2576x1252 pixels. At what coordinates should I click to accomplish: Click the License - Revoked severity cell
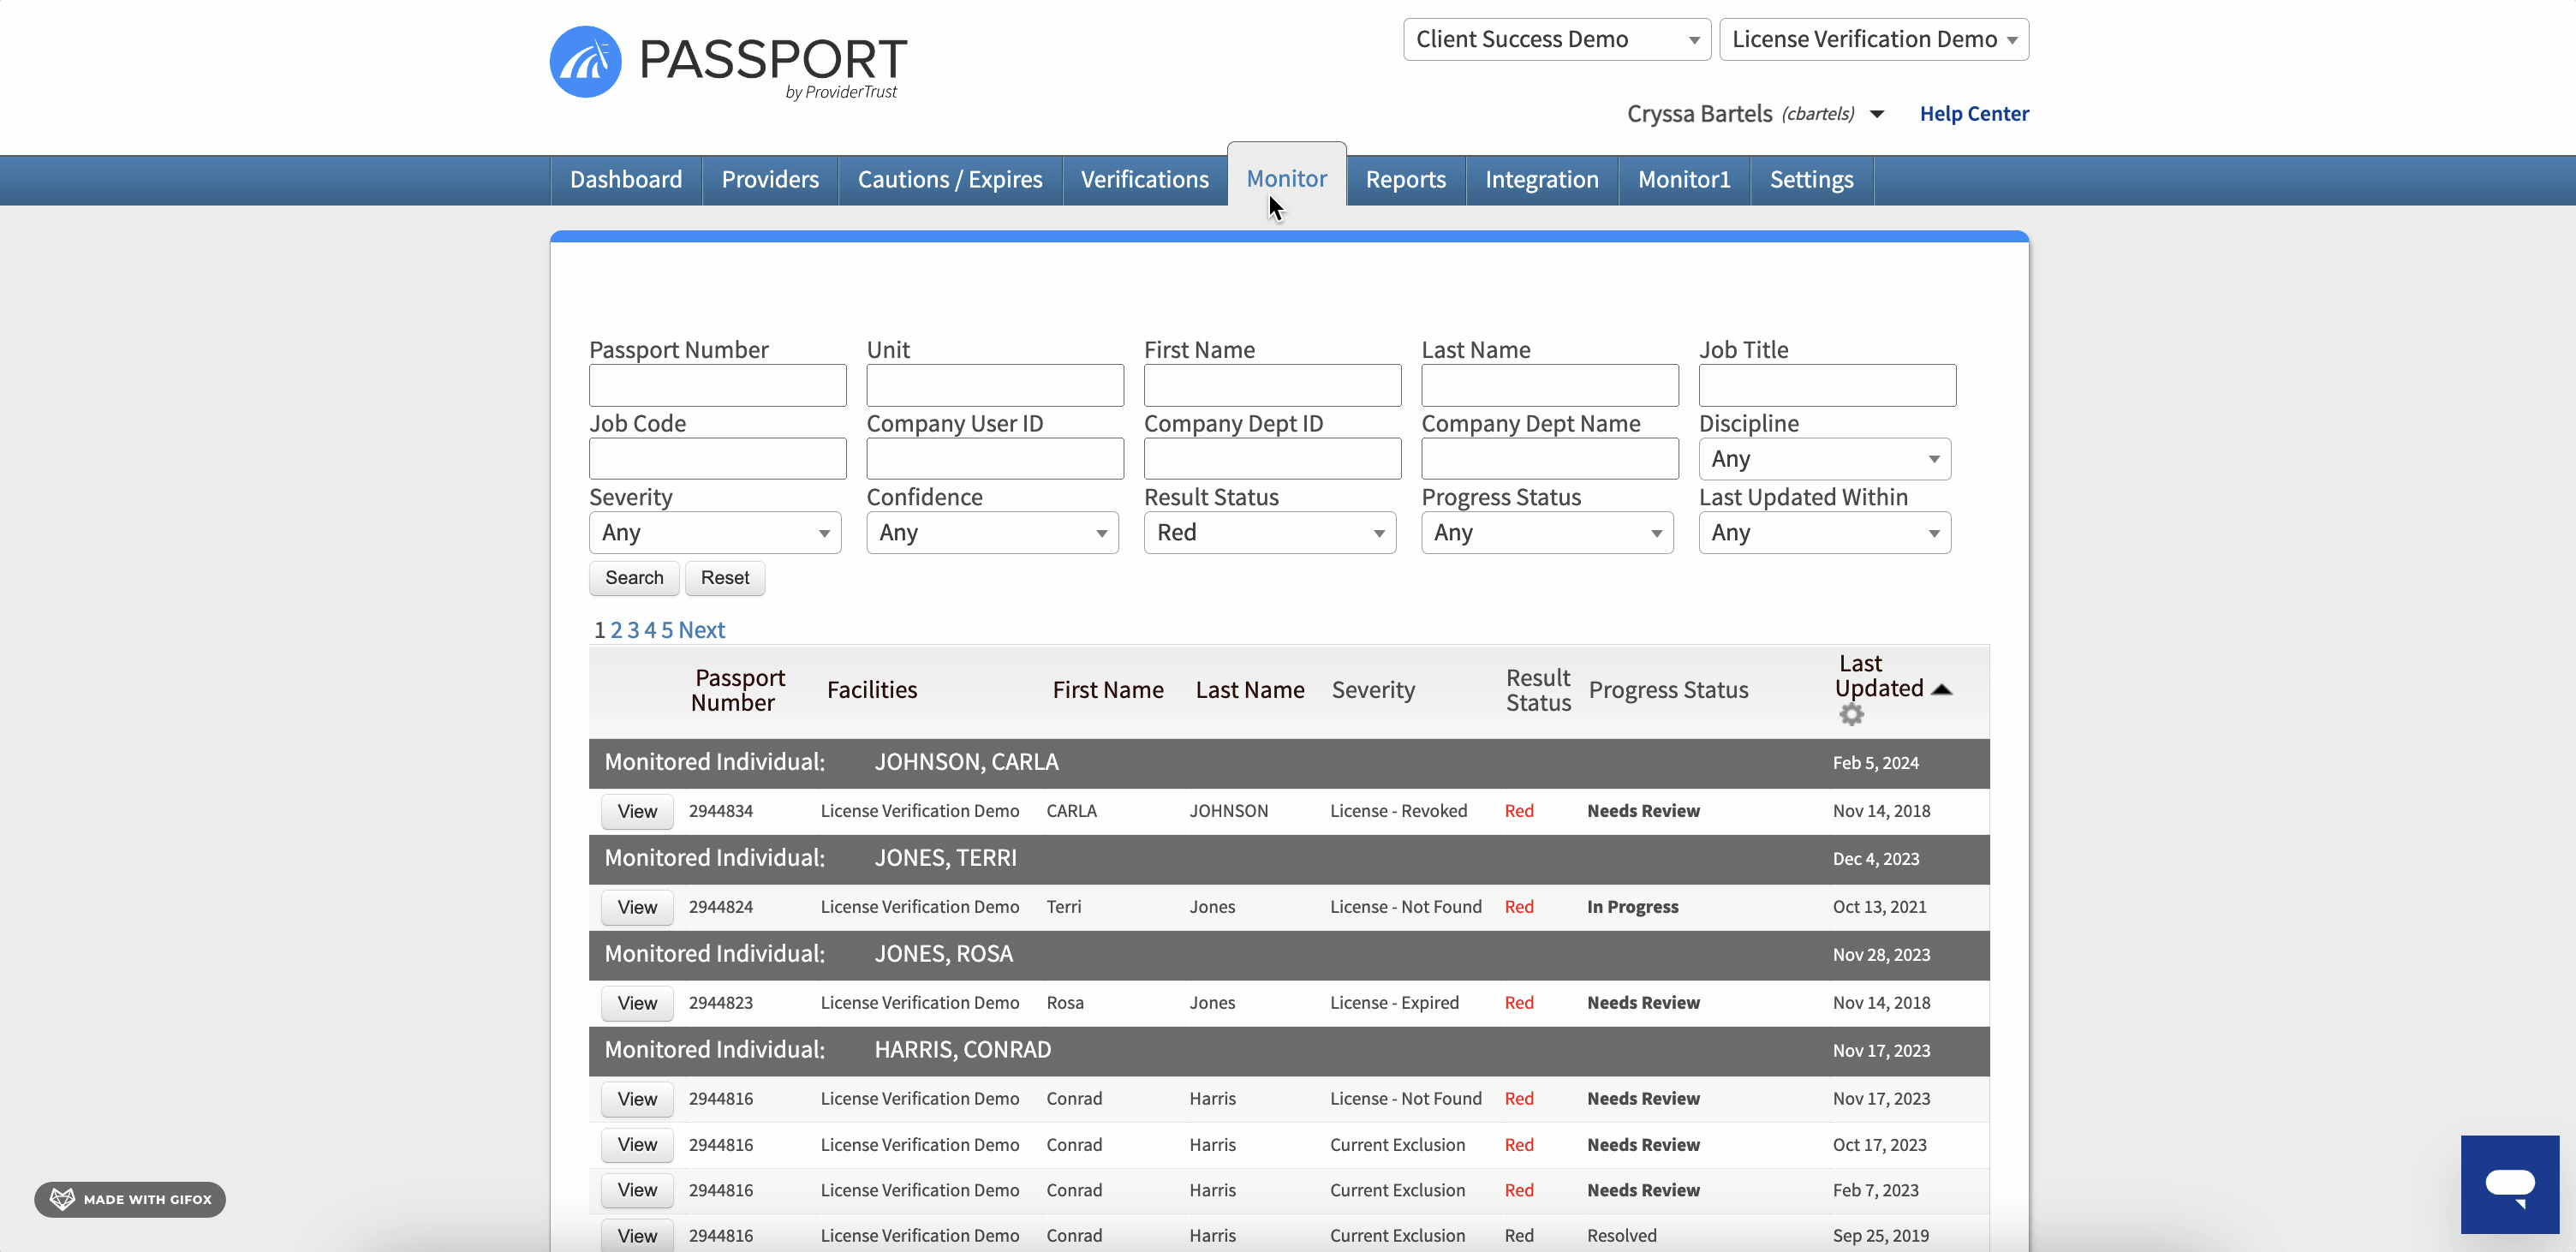tap(1398, 811)
